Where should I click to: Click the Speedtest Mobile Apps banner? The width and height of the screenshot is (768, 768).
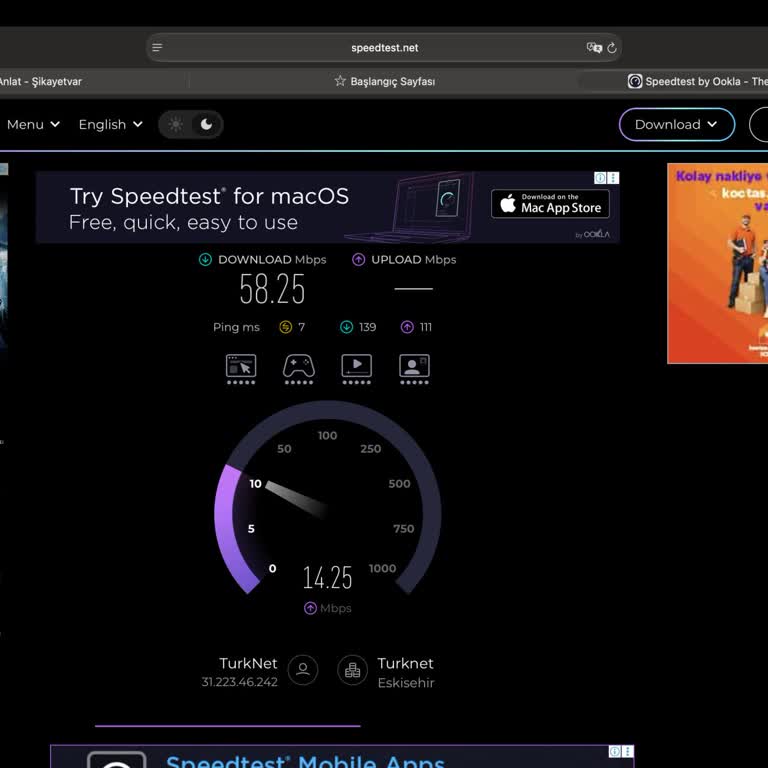342,756
